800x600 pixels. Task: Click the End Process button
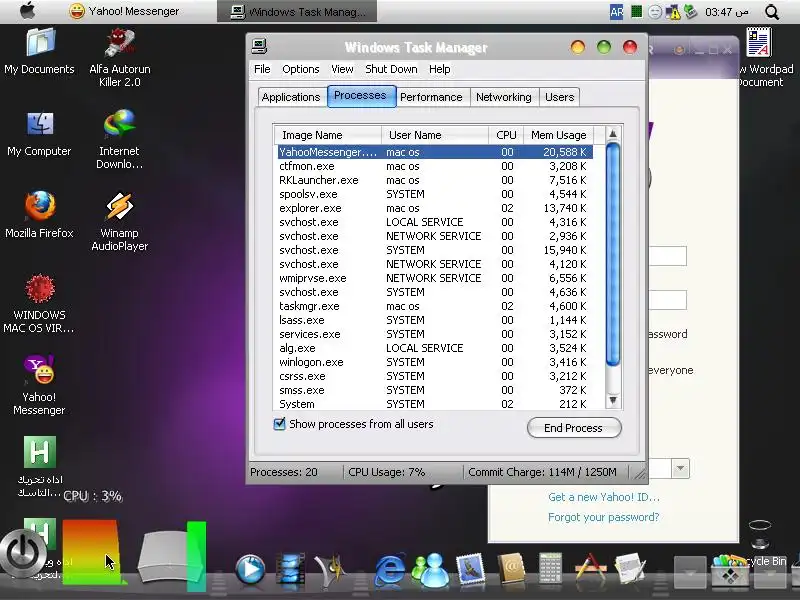[573, 428]
